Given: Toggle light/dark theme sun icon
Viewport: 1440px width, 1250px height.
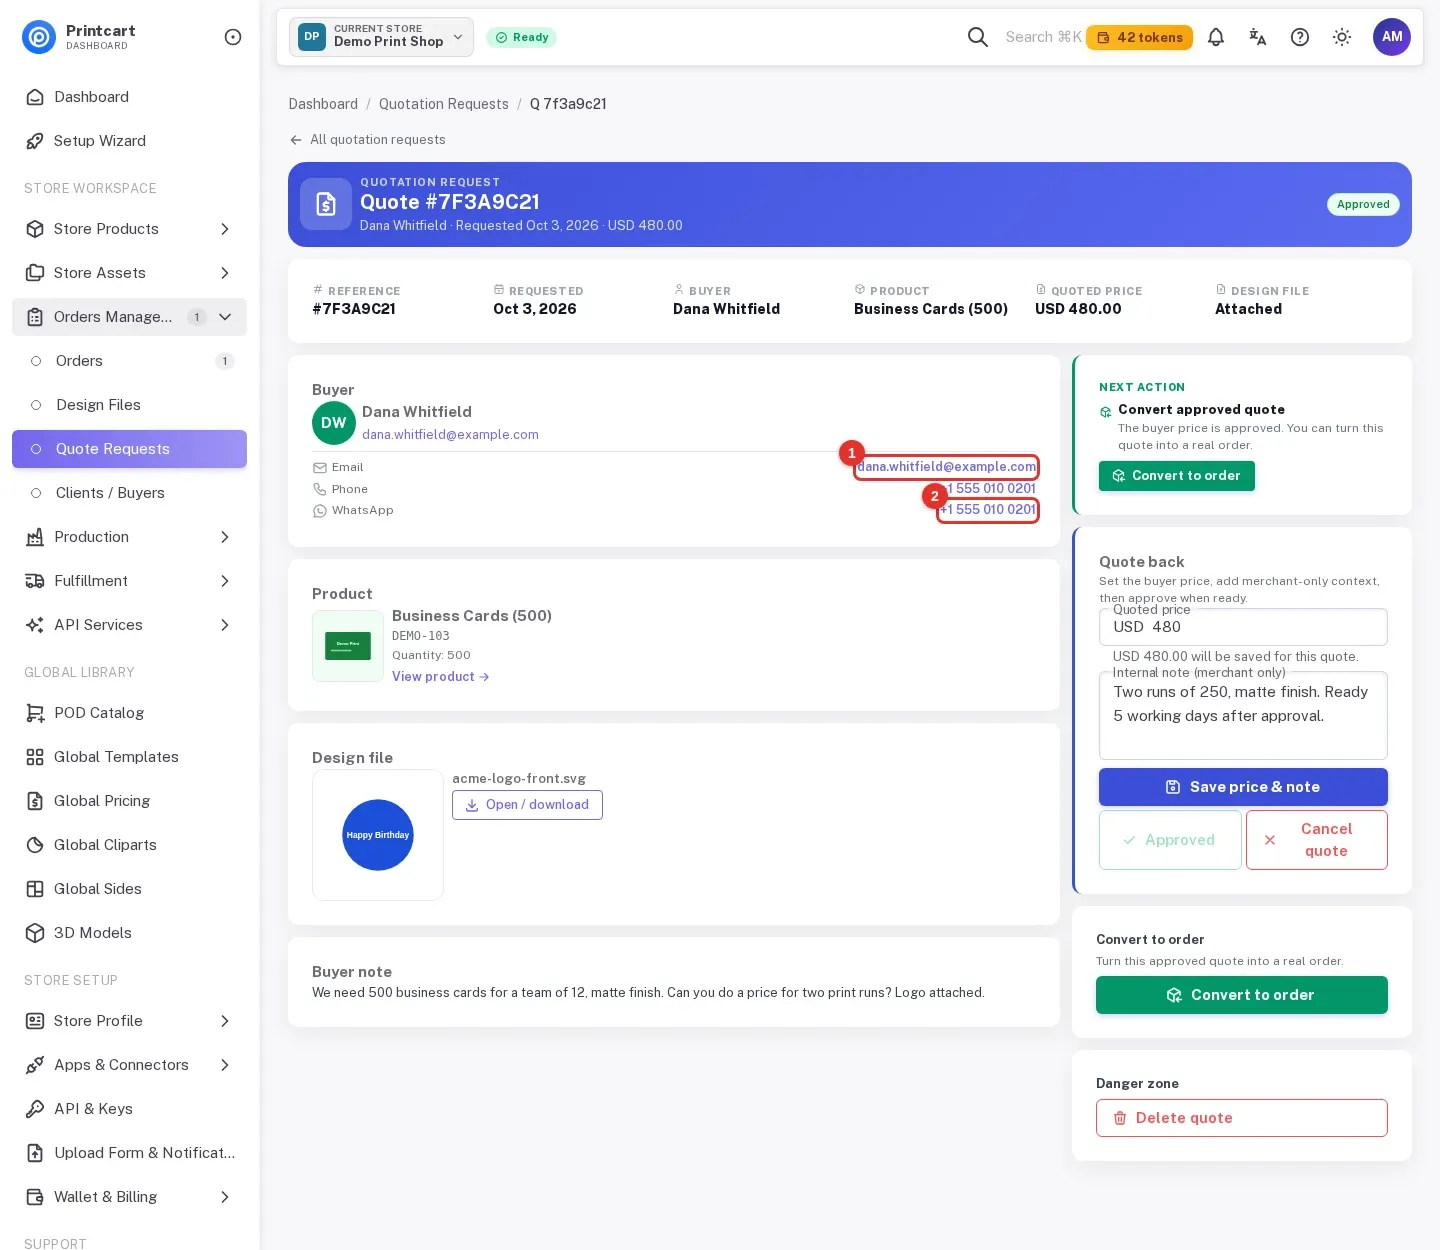Looking at the screenshot, I should pos(1342,37).
